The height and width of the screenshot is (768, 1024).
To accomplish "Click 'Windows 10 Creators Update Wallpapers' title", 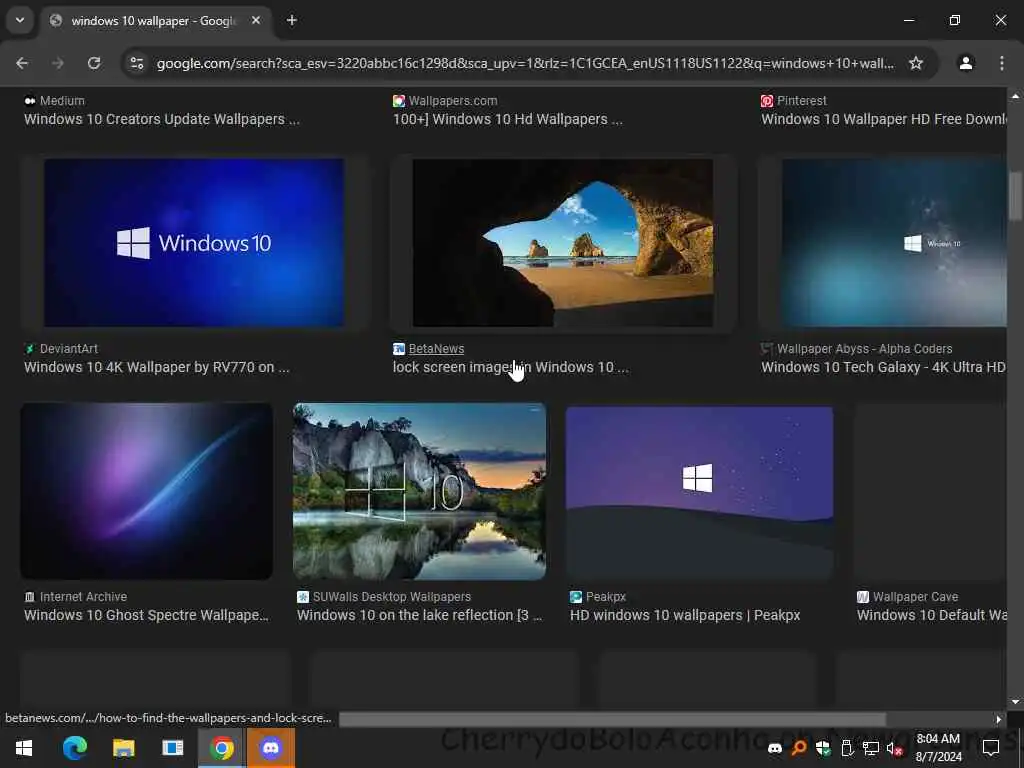I will (162, 120).
